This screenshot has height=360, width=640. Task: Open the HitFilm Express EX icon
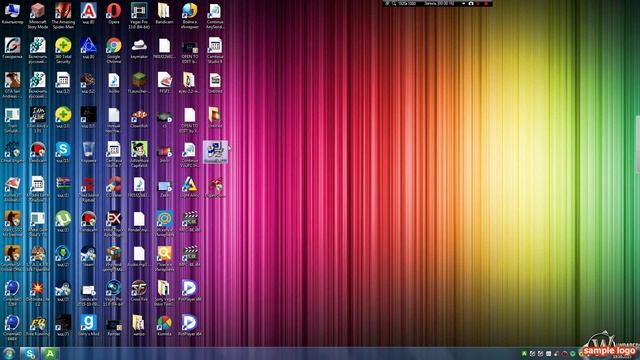pos(114,223)
